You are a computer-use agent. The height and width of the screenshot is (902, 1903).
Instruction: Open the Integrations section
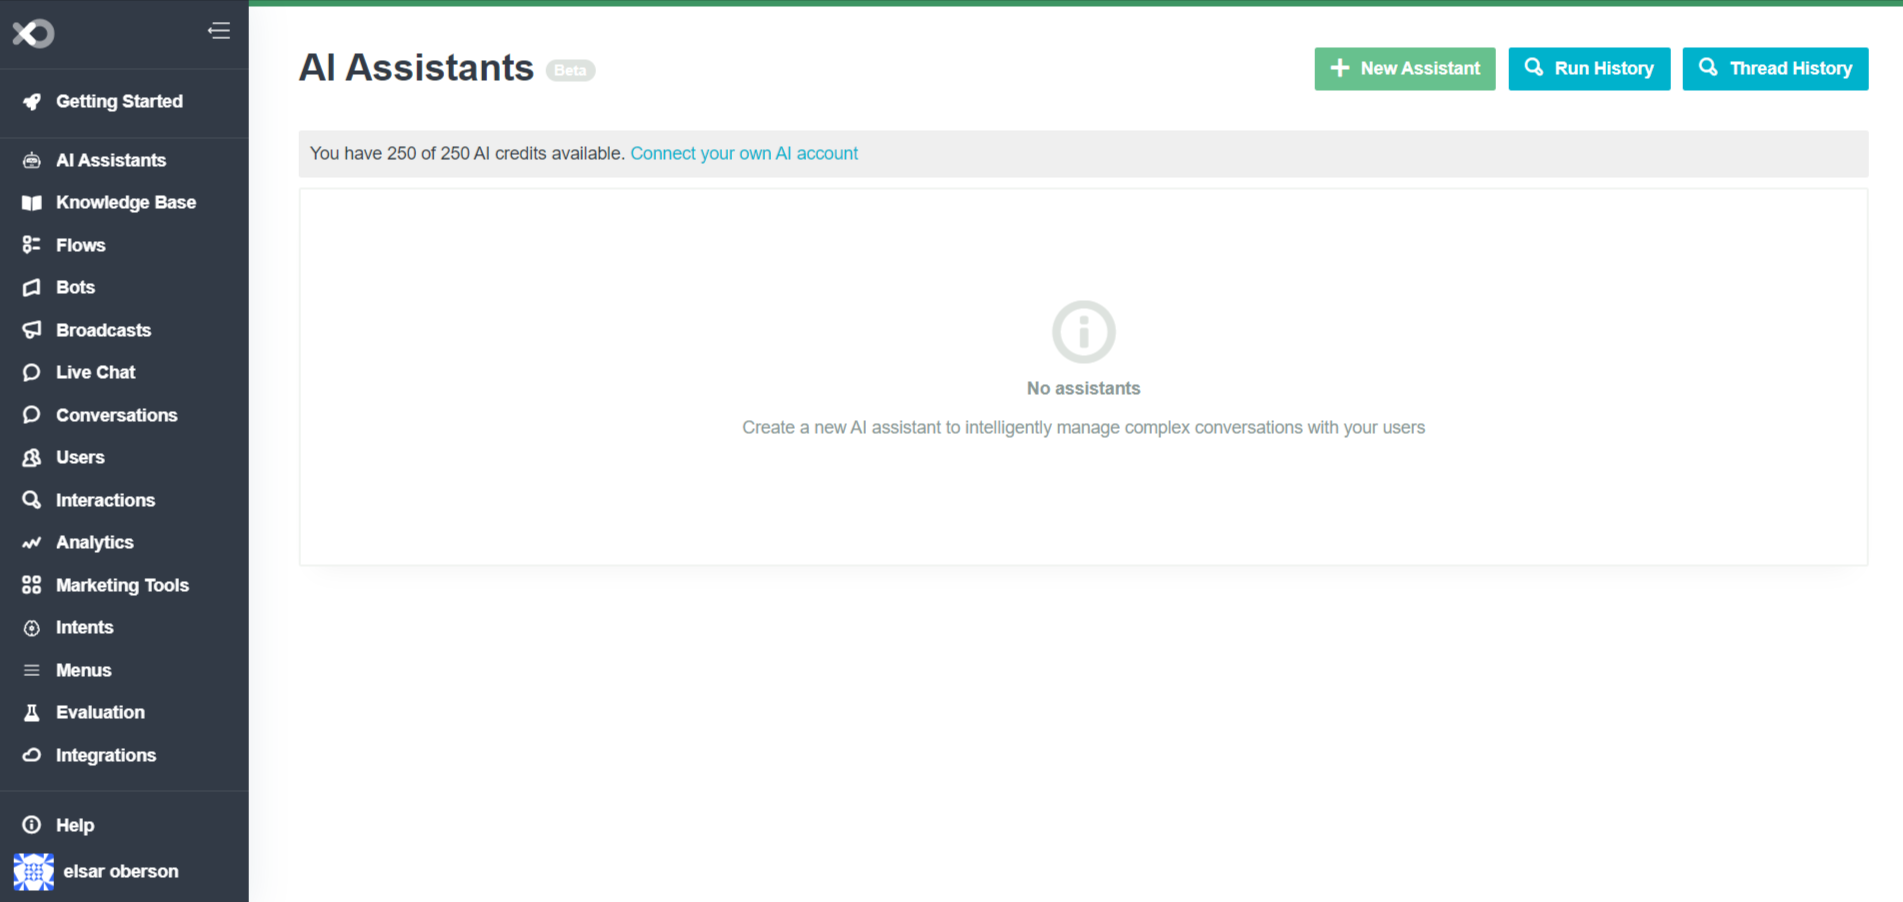[x=107, y=755]
